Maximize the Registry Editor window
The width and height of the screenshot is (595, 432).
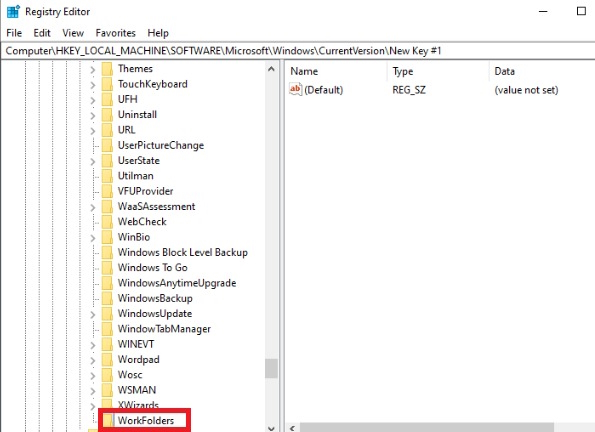581,11
